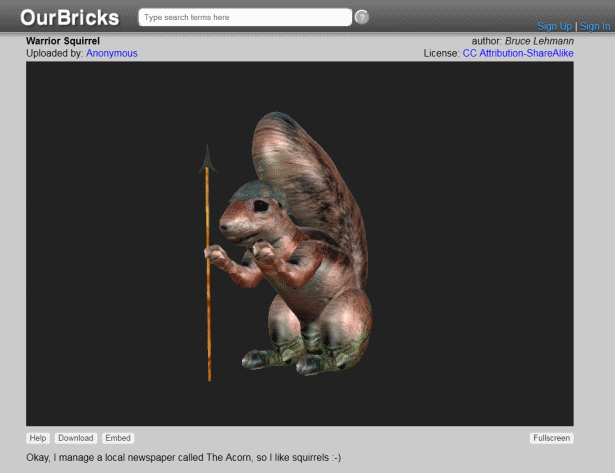Click the author name Bruce Lehmann
This screenshot has width=615, height=473.
click(x=539, y=41)
